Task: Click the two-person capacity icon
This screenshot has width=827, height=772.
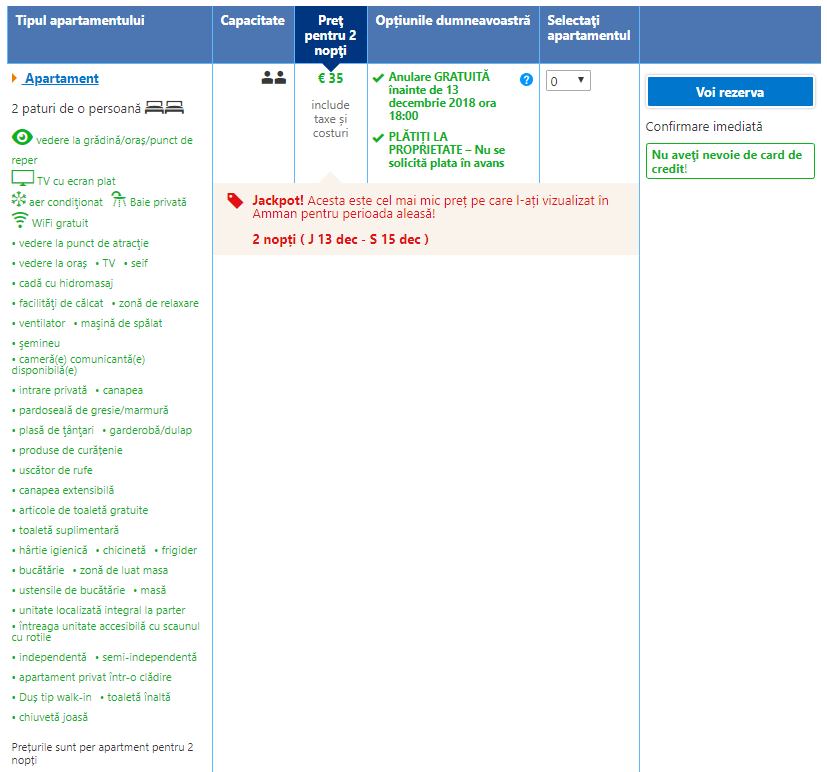Action: 273,78
